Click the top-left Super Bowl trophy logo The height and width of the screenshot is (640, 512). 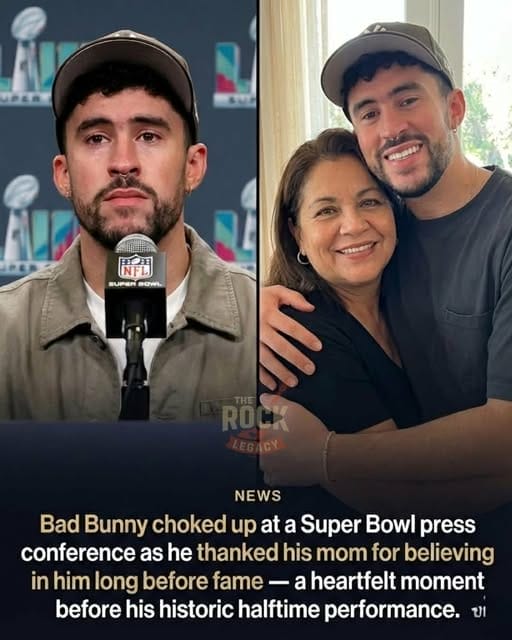coord(27,55)
